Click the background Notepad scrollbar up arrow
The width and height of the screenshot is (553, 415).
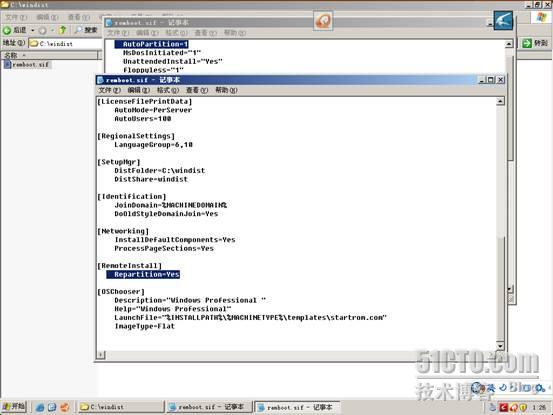tap(509, 44)
